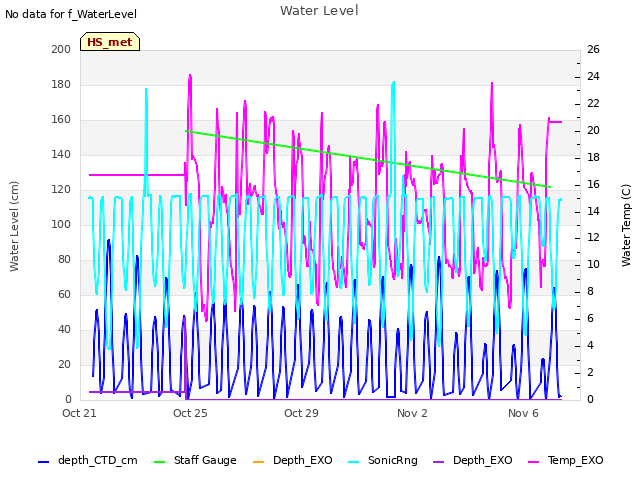Toggle Temp_EXO series label in legend

pyautogui.click(x=576, y=460)
